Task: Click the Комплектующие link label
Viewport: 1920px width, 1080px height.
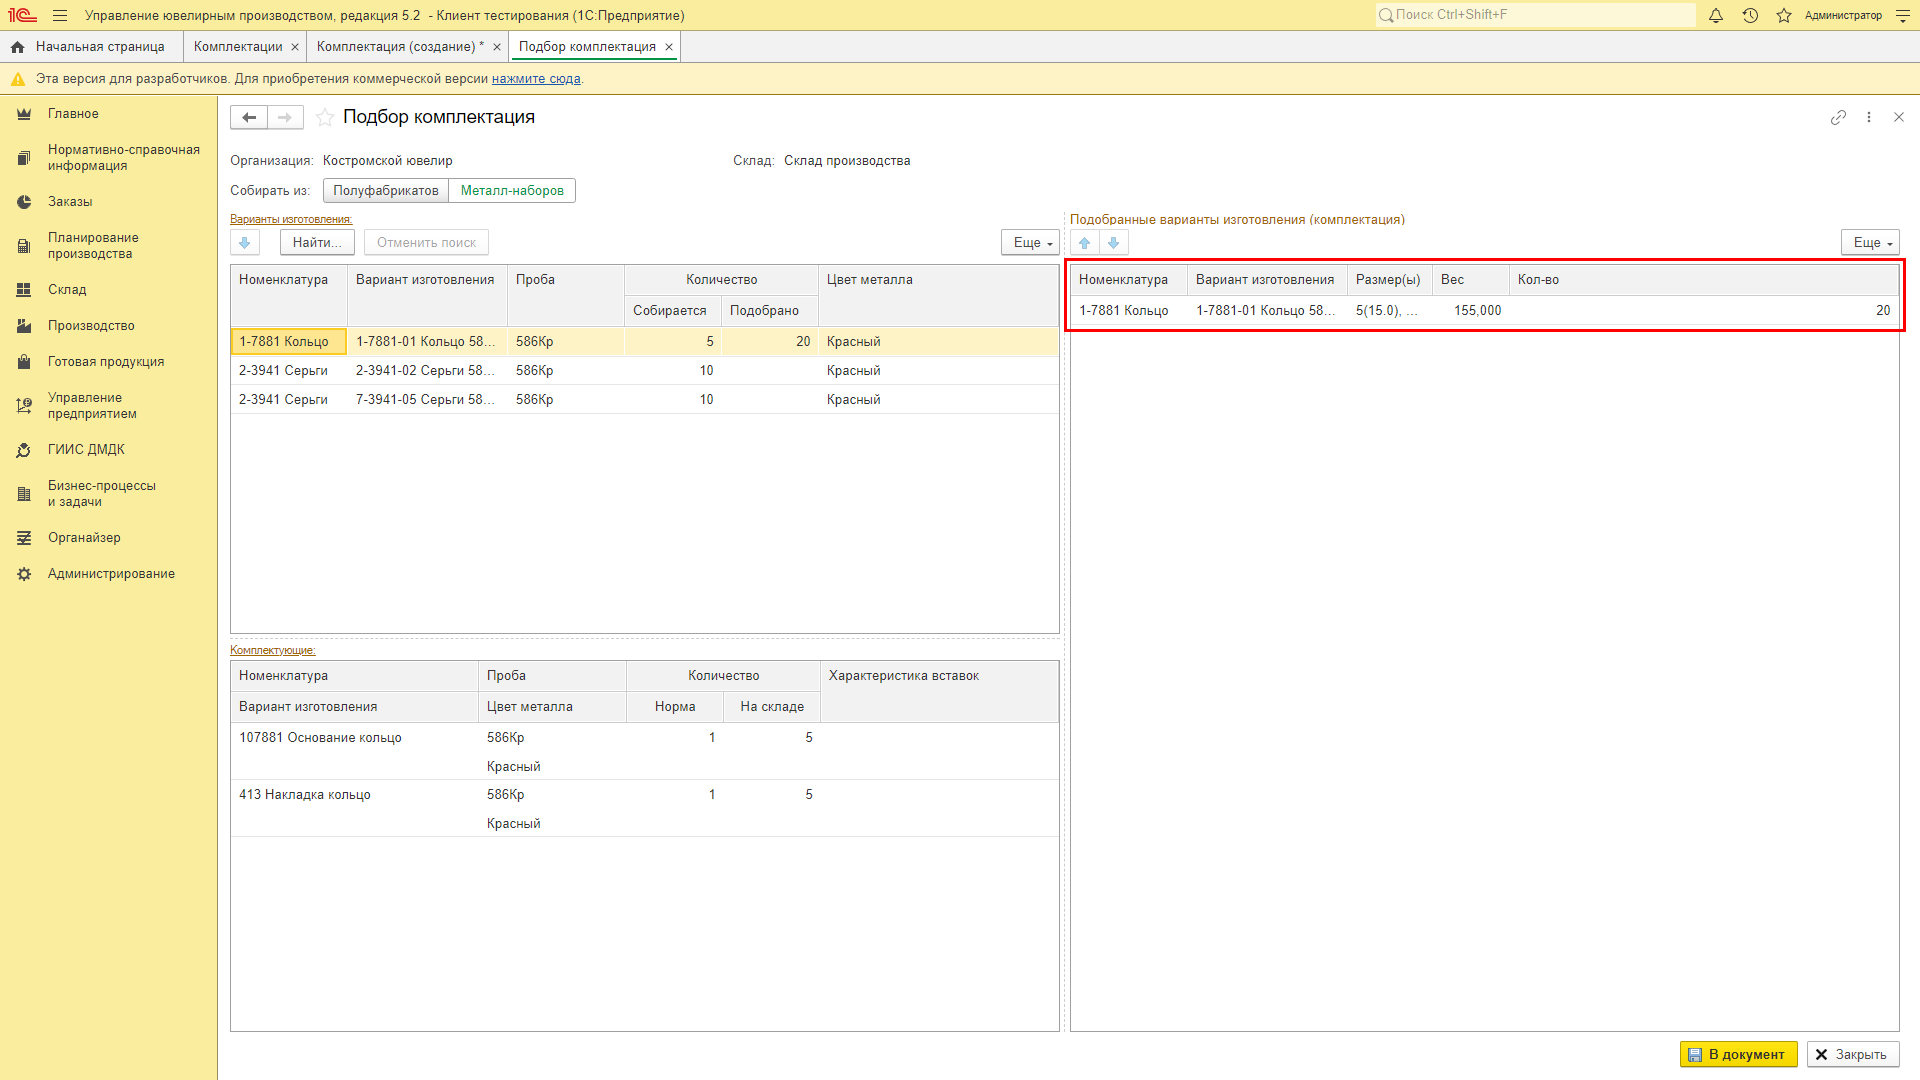Action: pyautogui.click(x=273, y=650)
